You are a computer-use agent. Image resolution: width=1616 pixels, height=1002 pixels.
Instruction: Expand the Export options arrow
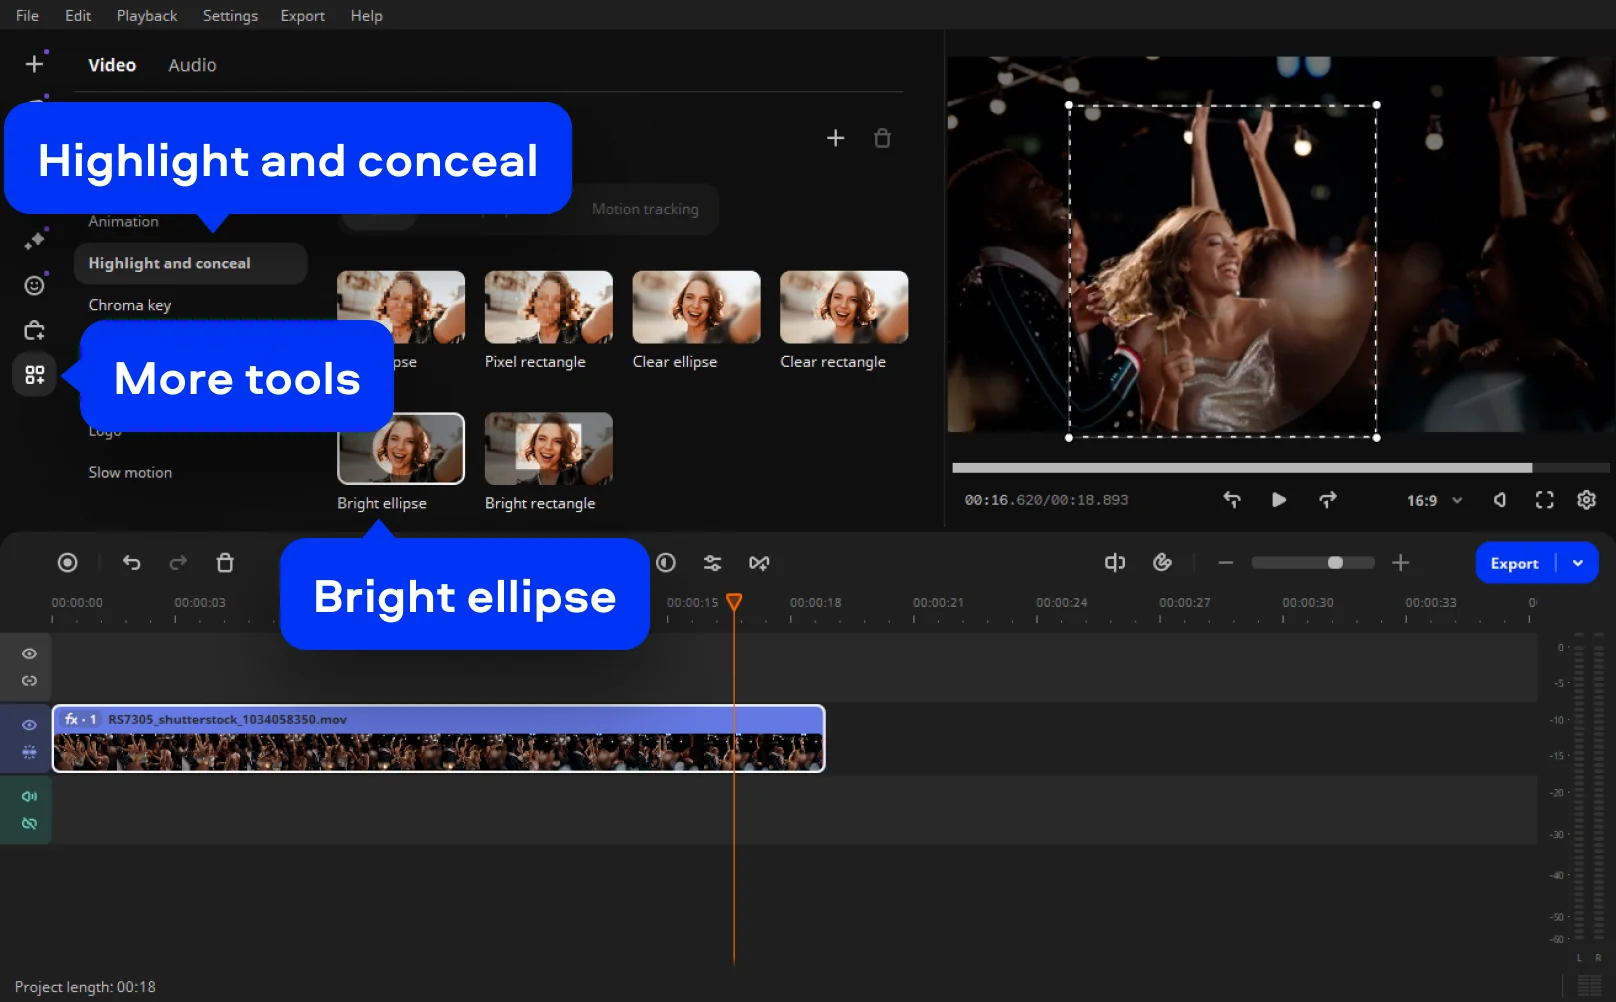pos(1578,563)
